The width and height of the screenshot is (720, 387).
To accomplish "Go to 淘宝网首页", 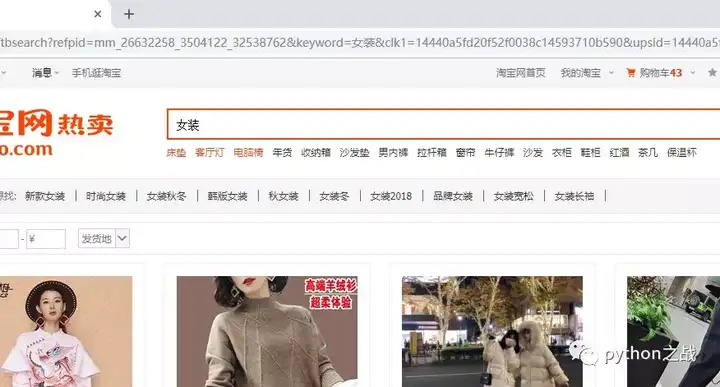I will pyautogui.click(x=521, y=73).
